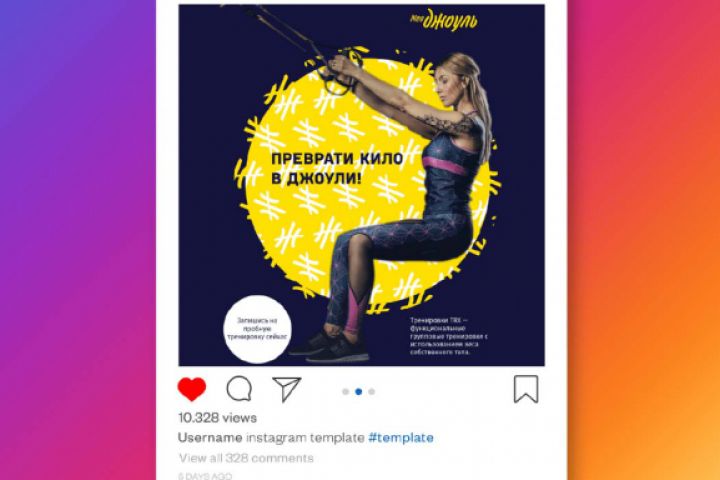
Task: Open the #template hashtag link
Action: click(x=401, y=437)
